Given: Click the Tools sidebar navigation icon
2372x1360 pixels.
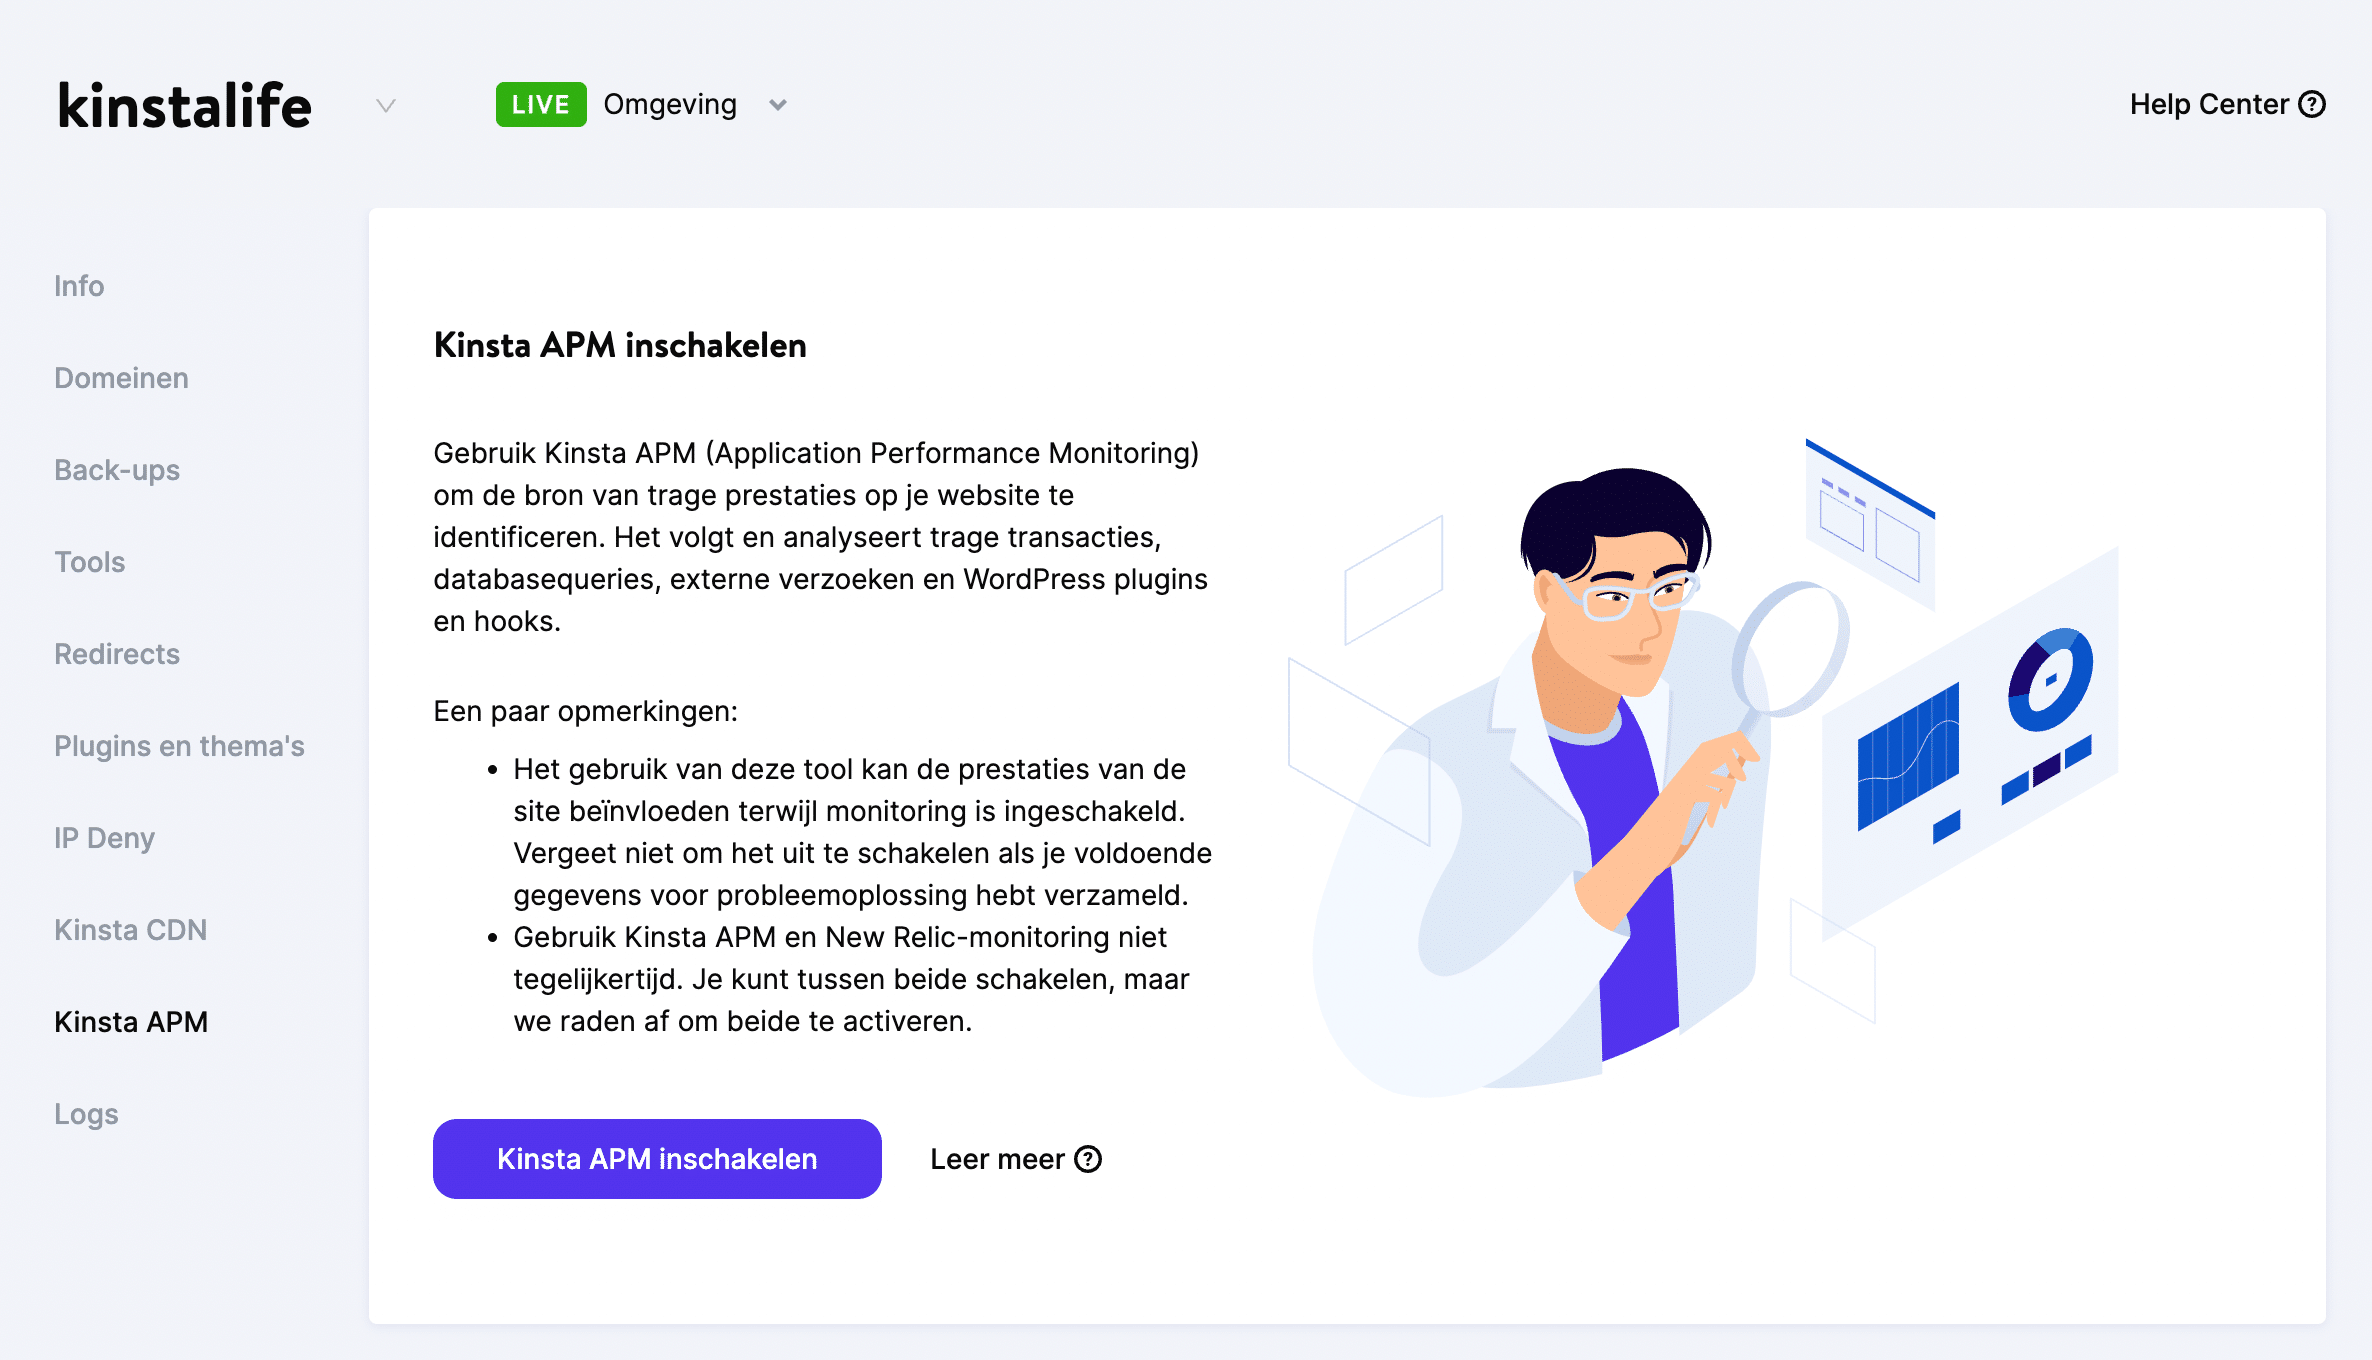Looking at the screenshot, I should (x=90, y=562).
